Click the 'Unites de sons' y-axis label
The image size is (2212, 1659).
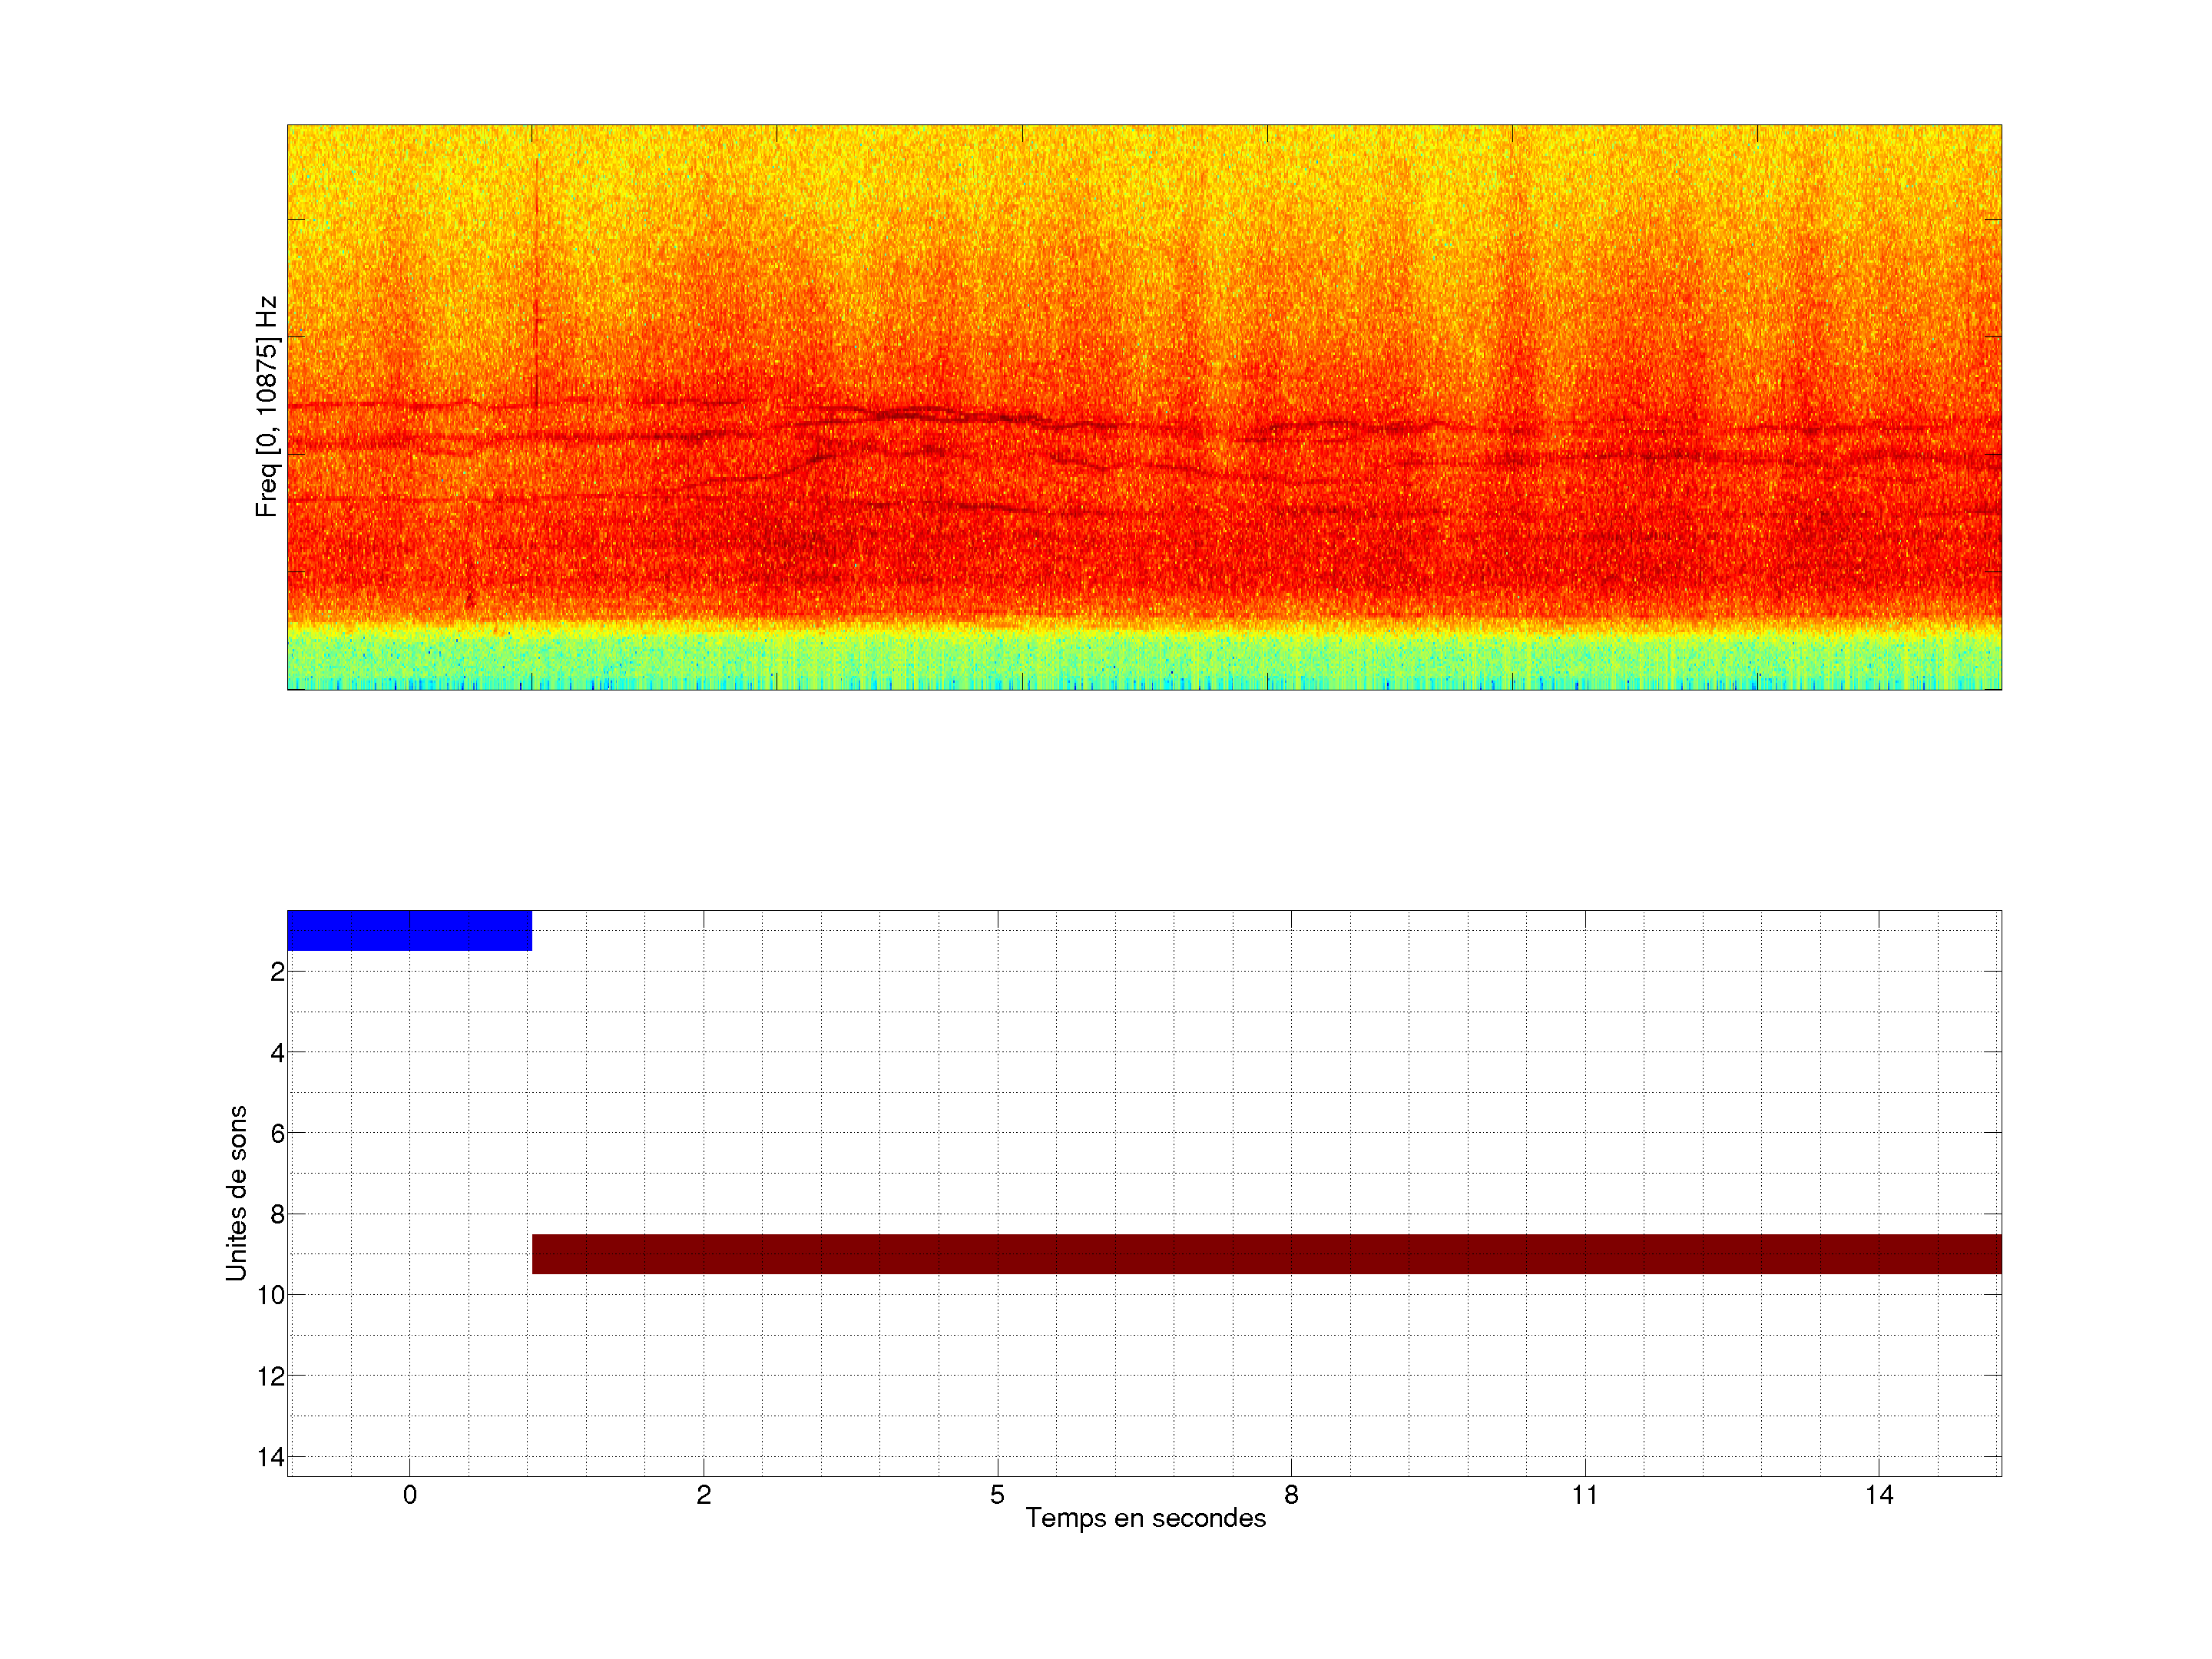(x=236, y=1193)
